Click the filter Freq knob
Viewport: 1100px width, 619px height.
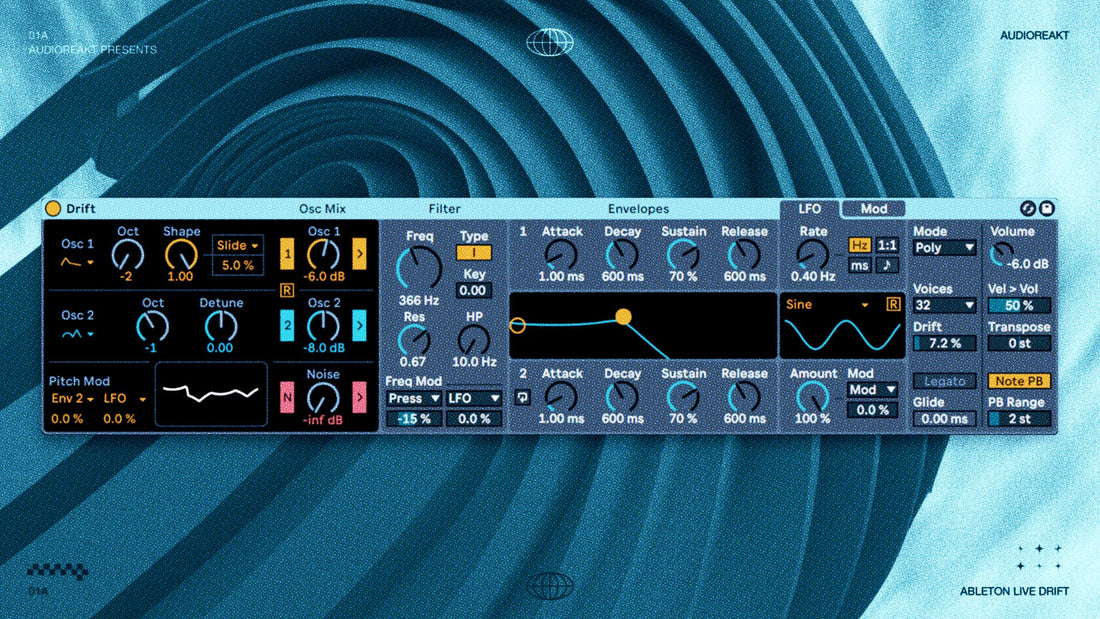coord(419,268)
